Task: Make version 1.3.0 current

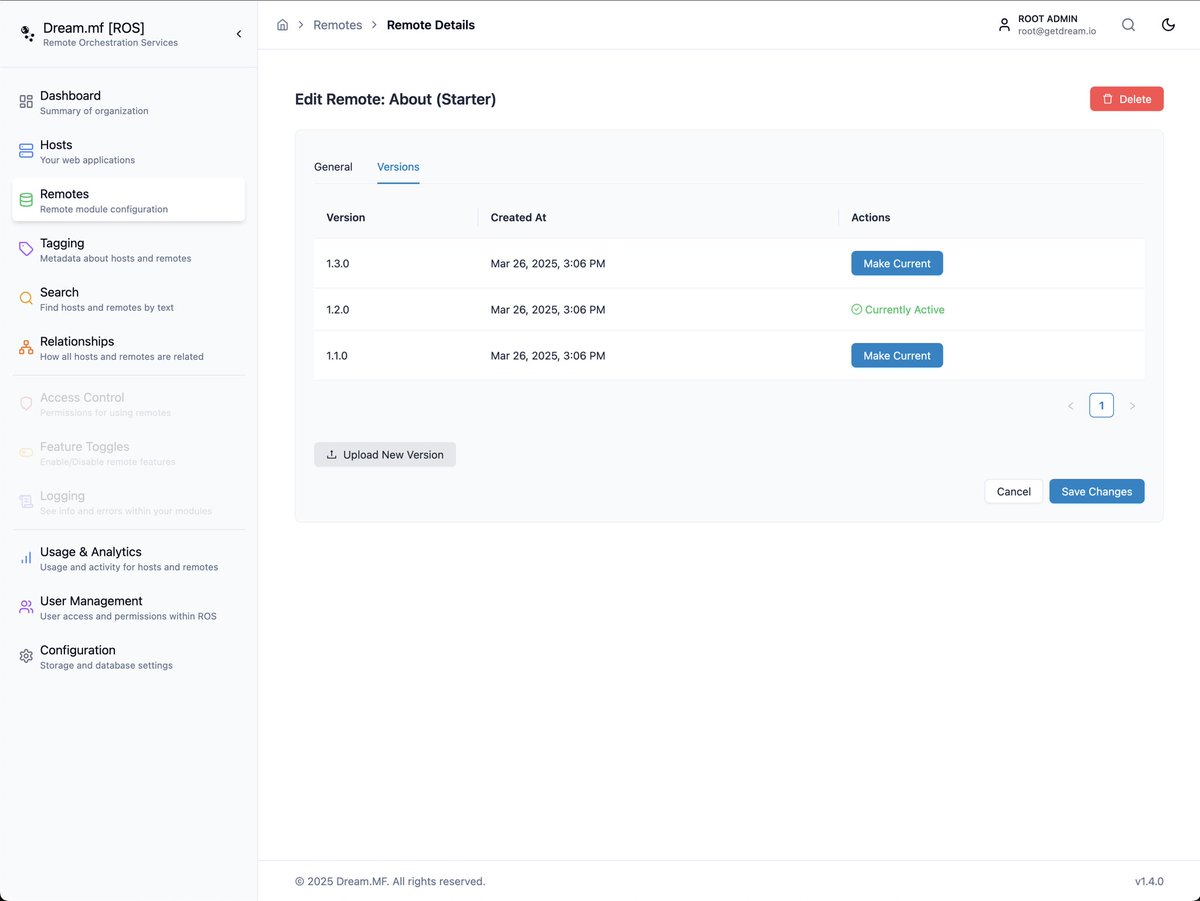Action: coord(897,264)
